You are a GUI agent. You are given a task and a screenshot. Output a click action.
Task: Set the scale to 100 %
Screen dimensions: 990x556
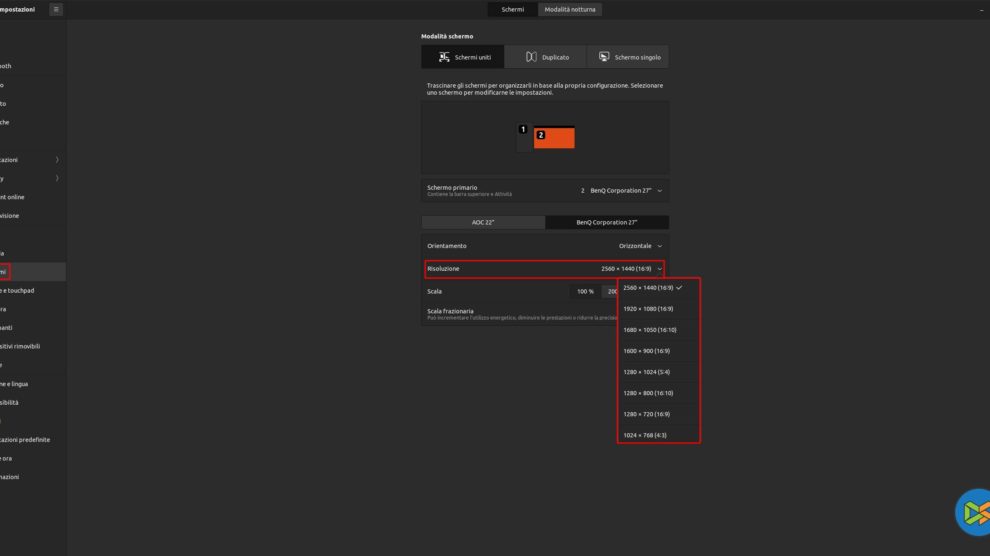coord(585,292)
